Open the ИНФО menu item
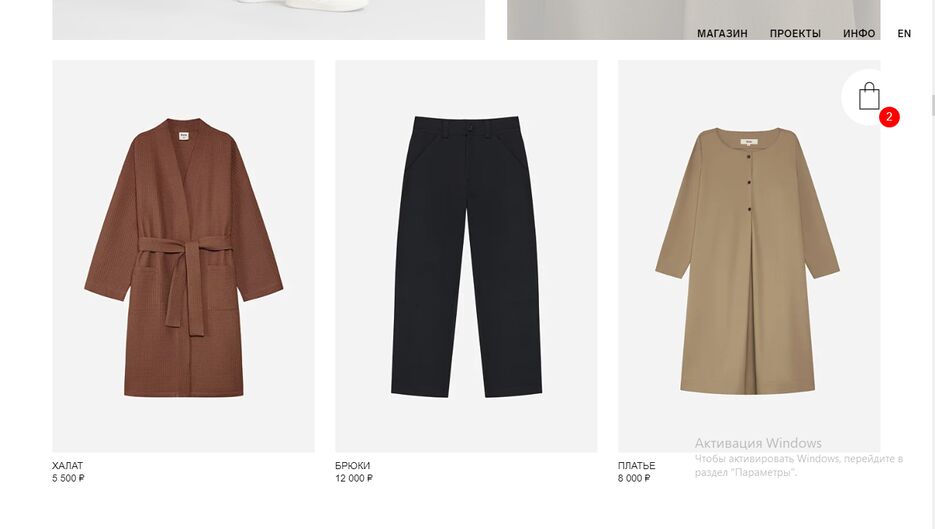This screenshot has width=935, height=529. pos(859,34)
